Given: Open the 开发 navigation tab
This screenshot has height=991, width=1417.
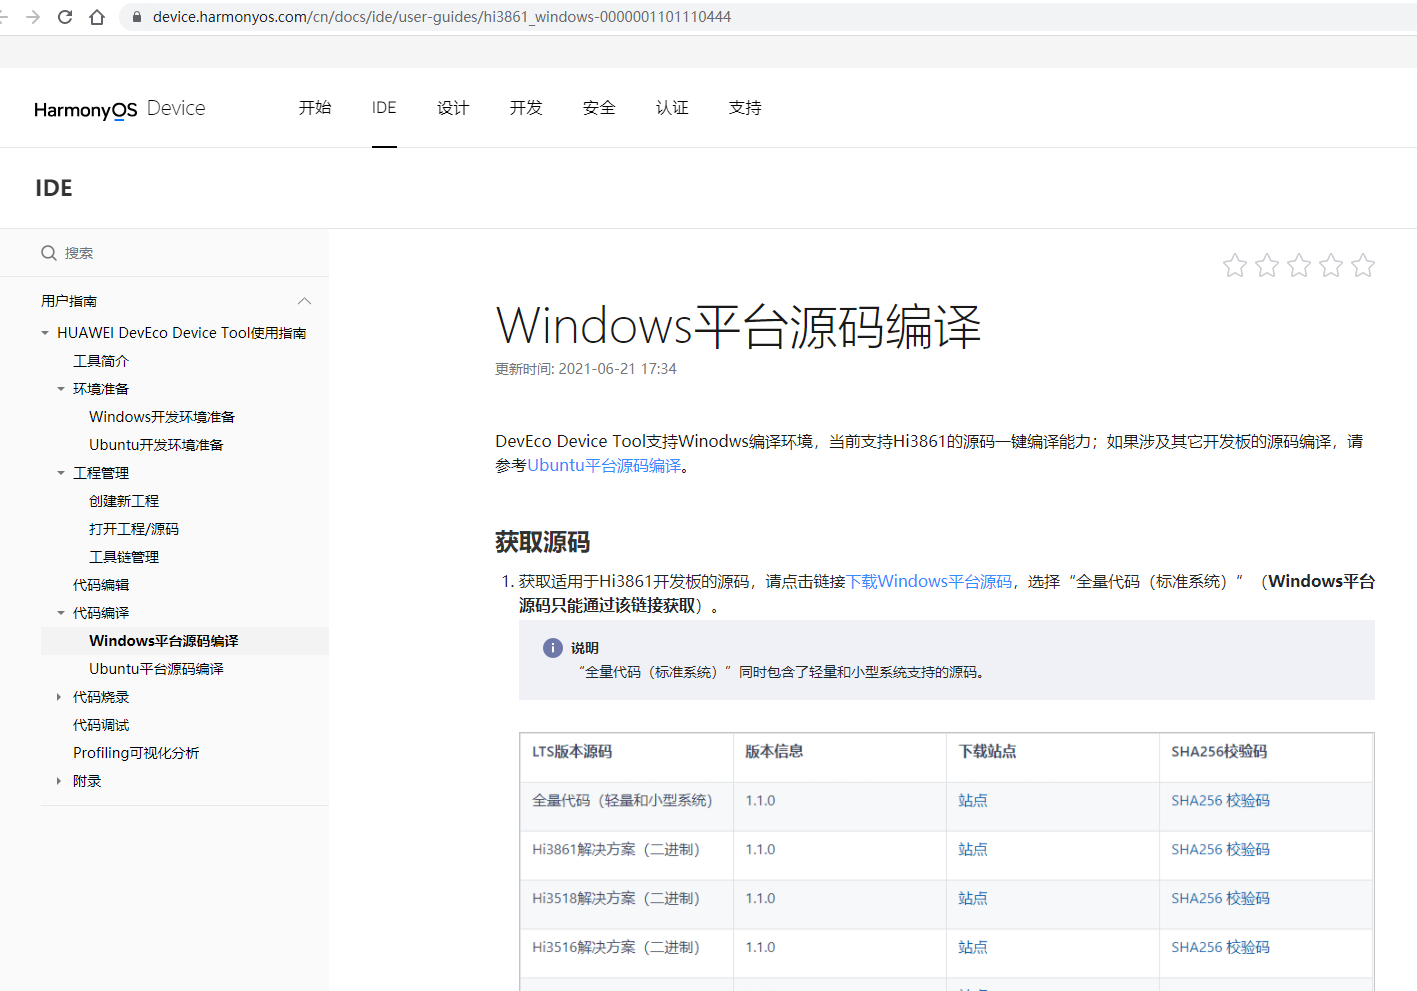Looking at the screenshot, I should click(x=526, y=108).
